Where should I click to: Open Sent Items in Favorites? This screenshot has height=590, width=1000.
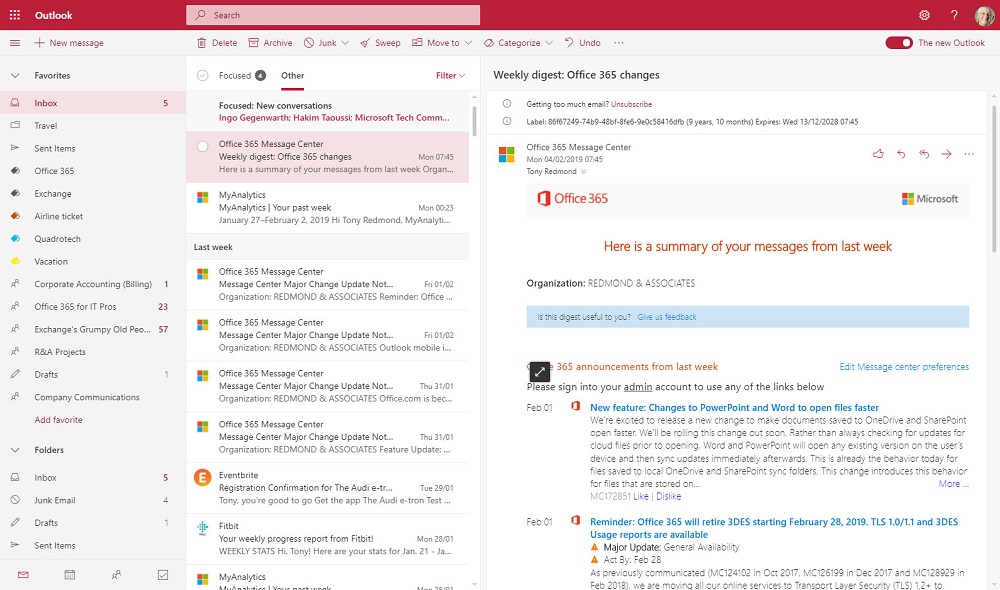[92, 148]
